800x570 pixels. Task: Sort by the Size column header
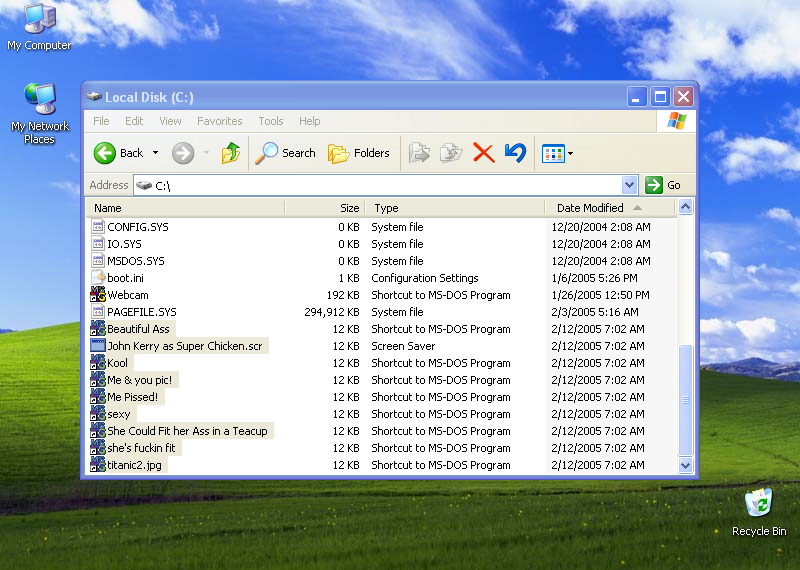(324, 208)
